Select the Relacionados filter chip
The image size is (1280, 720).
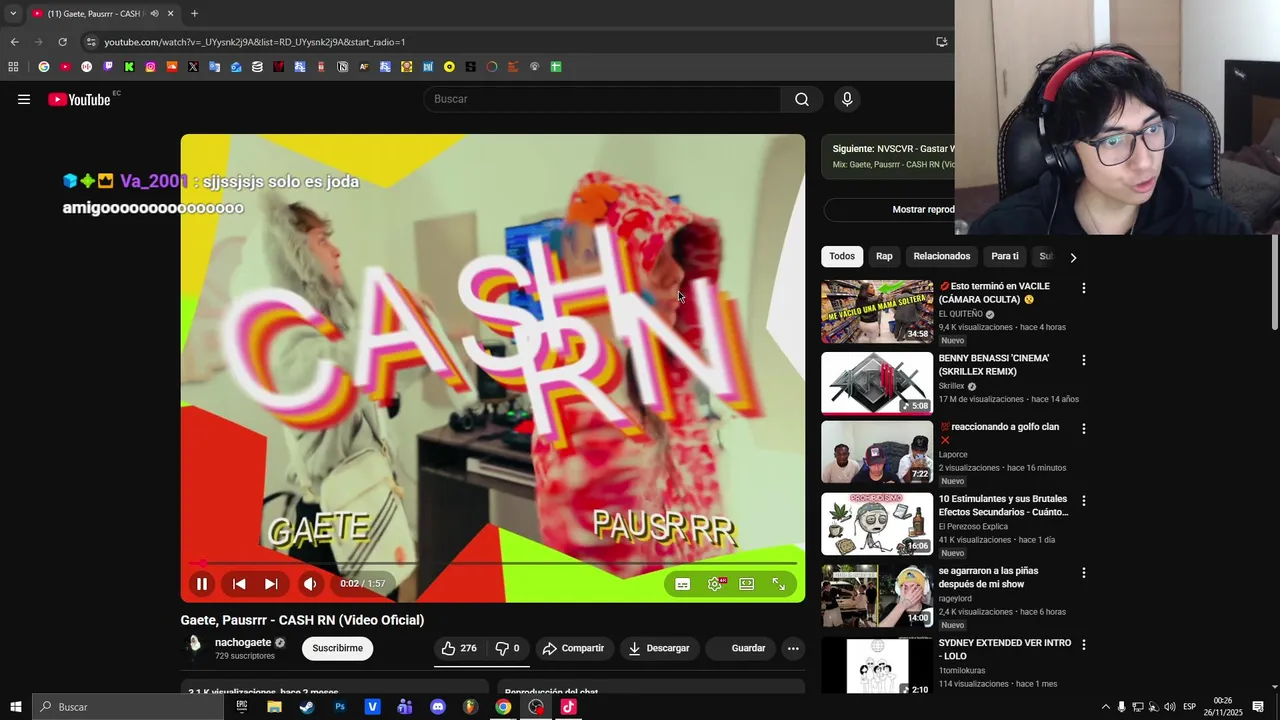point(942,256)
